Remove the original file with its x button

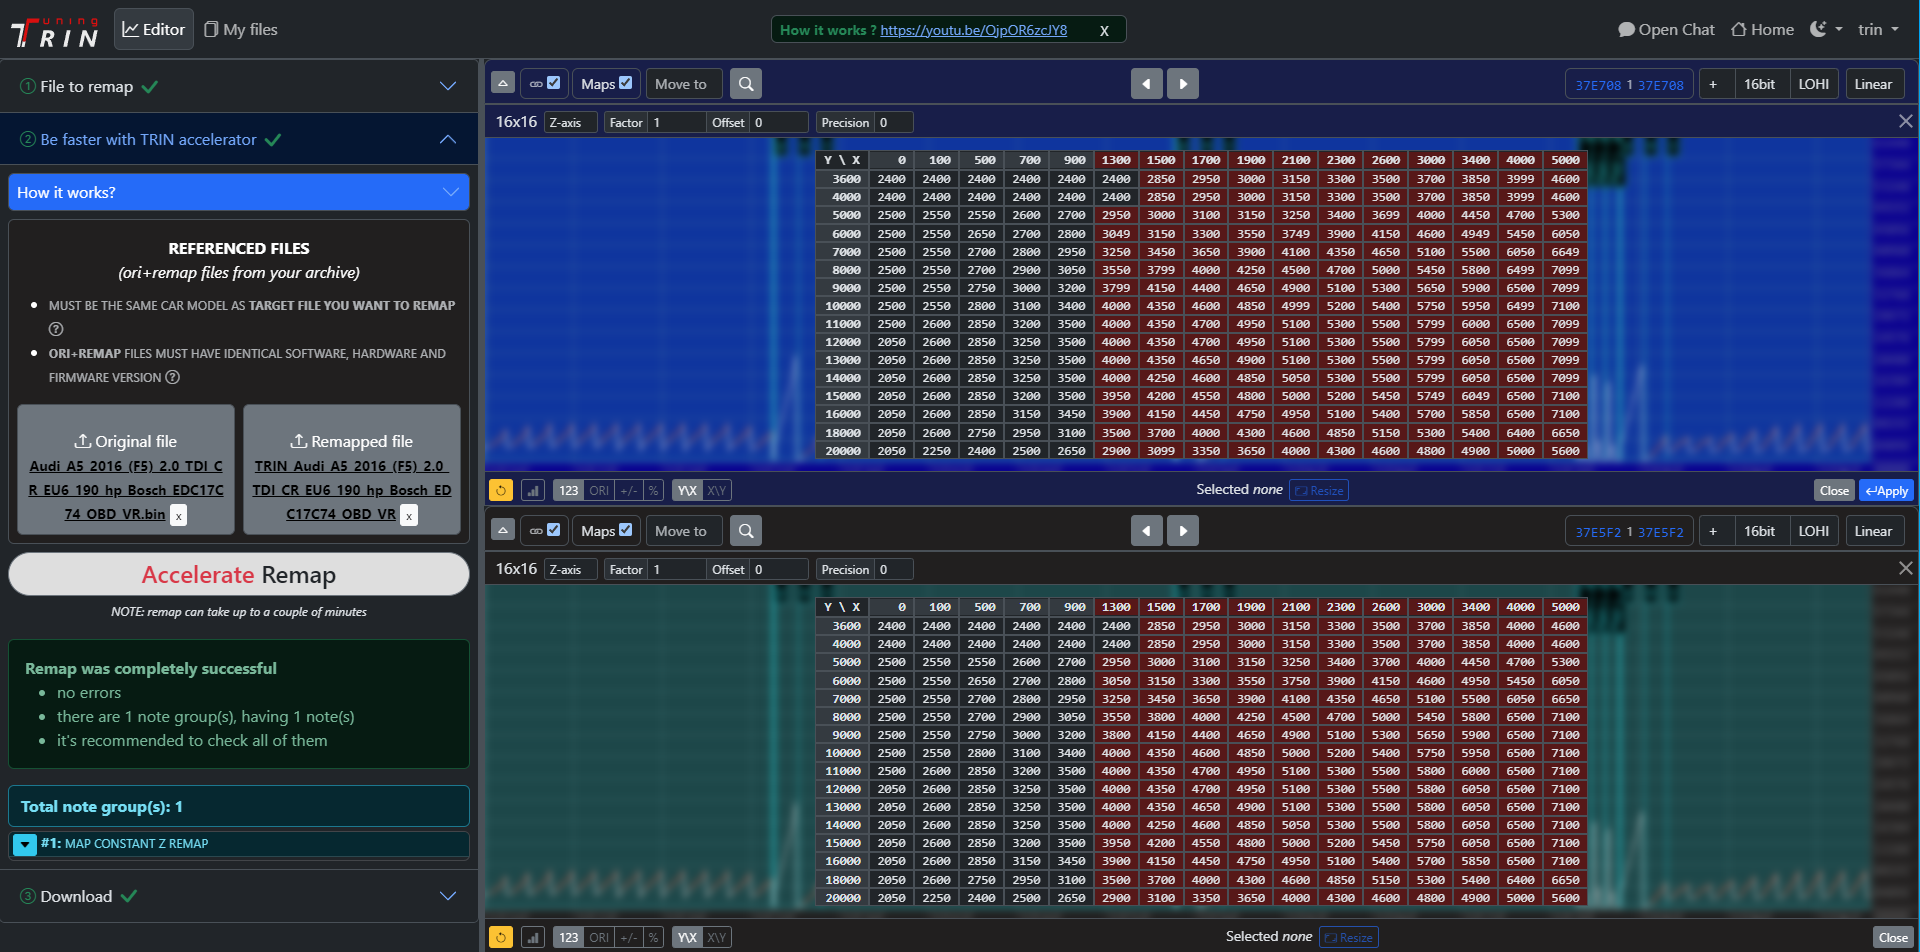click(x=178, y=515)
